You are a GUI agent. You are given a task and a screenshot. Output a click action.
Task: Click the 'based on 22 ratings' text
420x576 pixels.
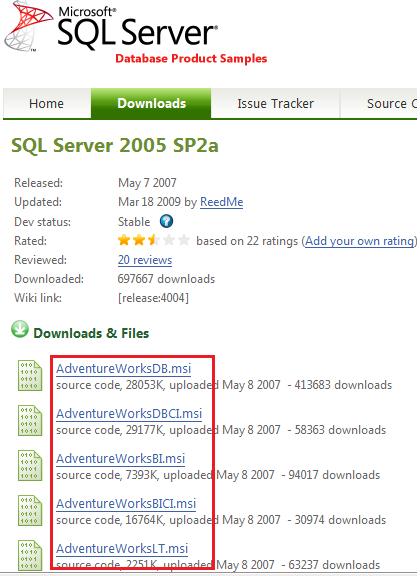point(247,241)
